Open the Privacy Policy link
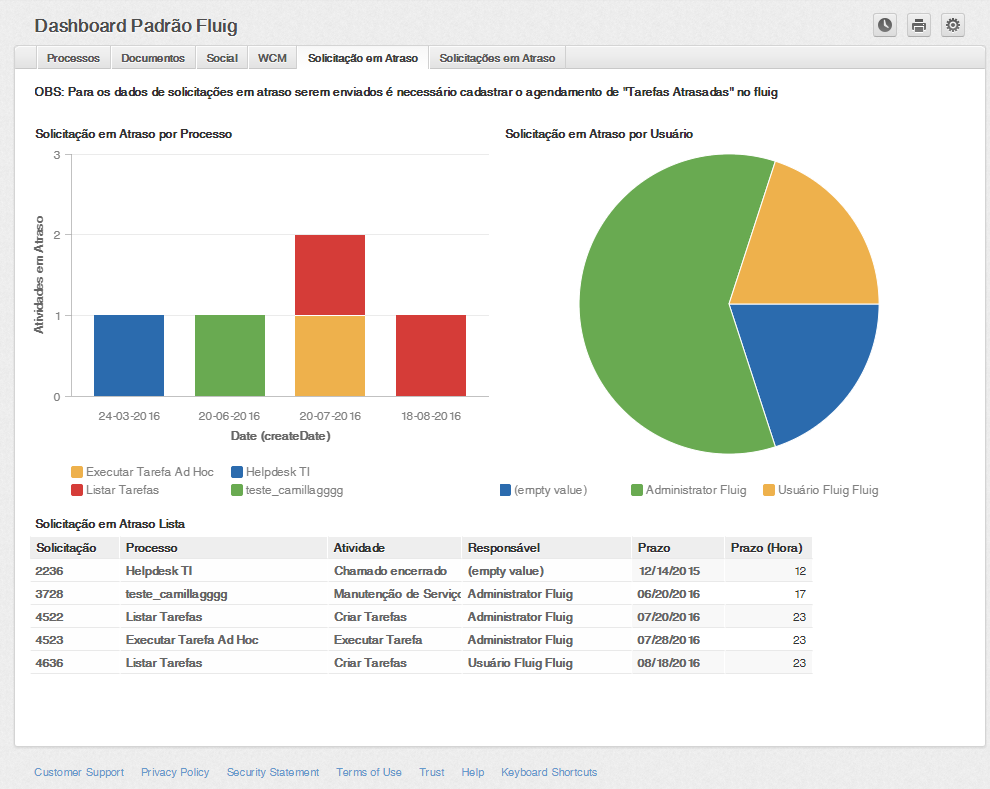 coord(175,772)
